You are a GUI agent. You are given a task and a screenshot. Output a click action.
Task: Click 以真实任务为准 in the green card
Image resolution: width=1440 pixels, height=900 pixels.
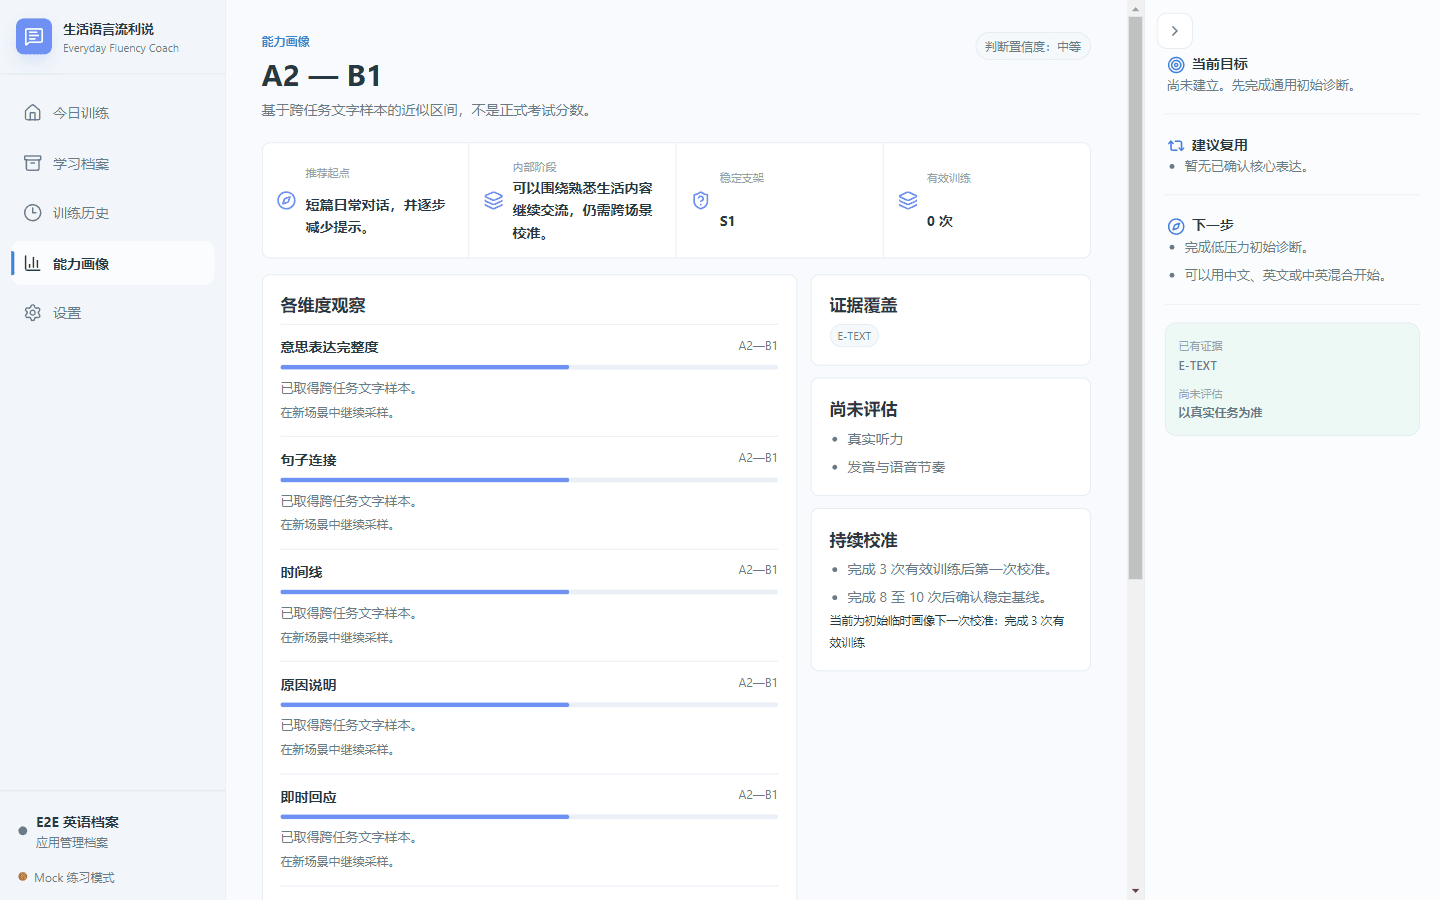(x=1220, y=412)
